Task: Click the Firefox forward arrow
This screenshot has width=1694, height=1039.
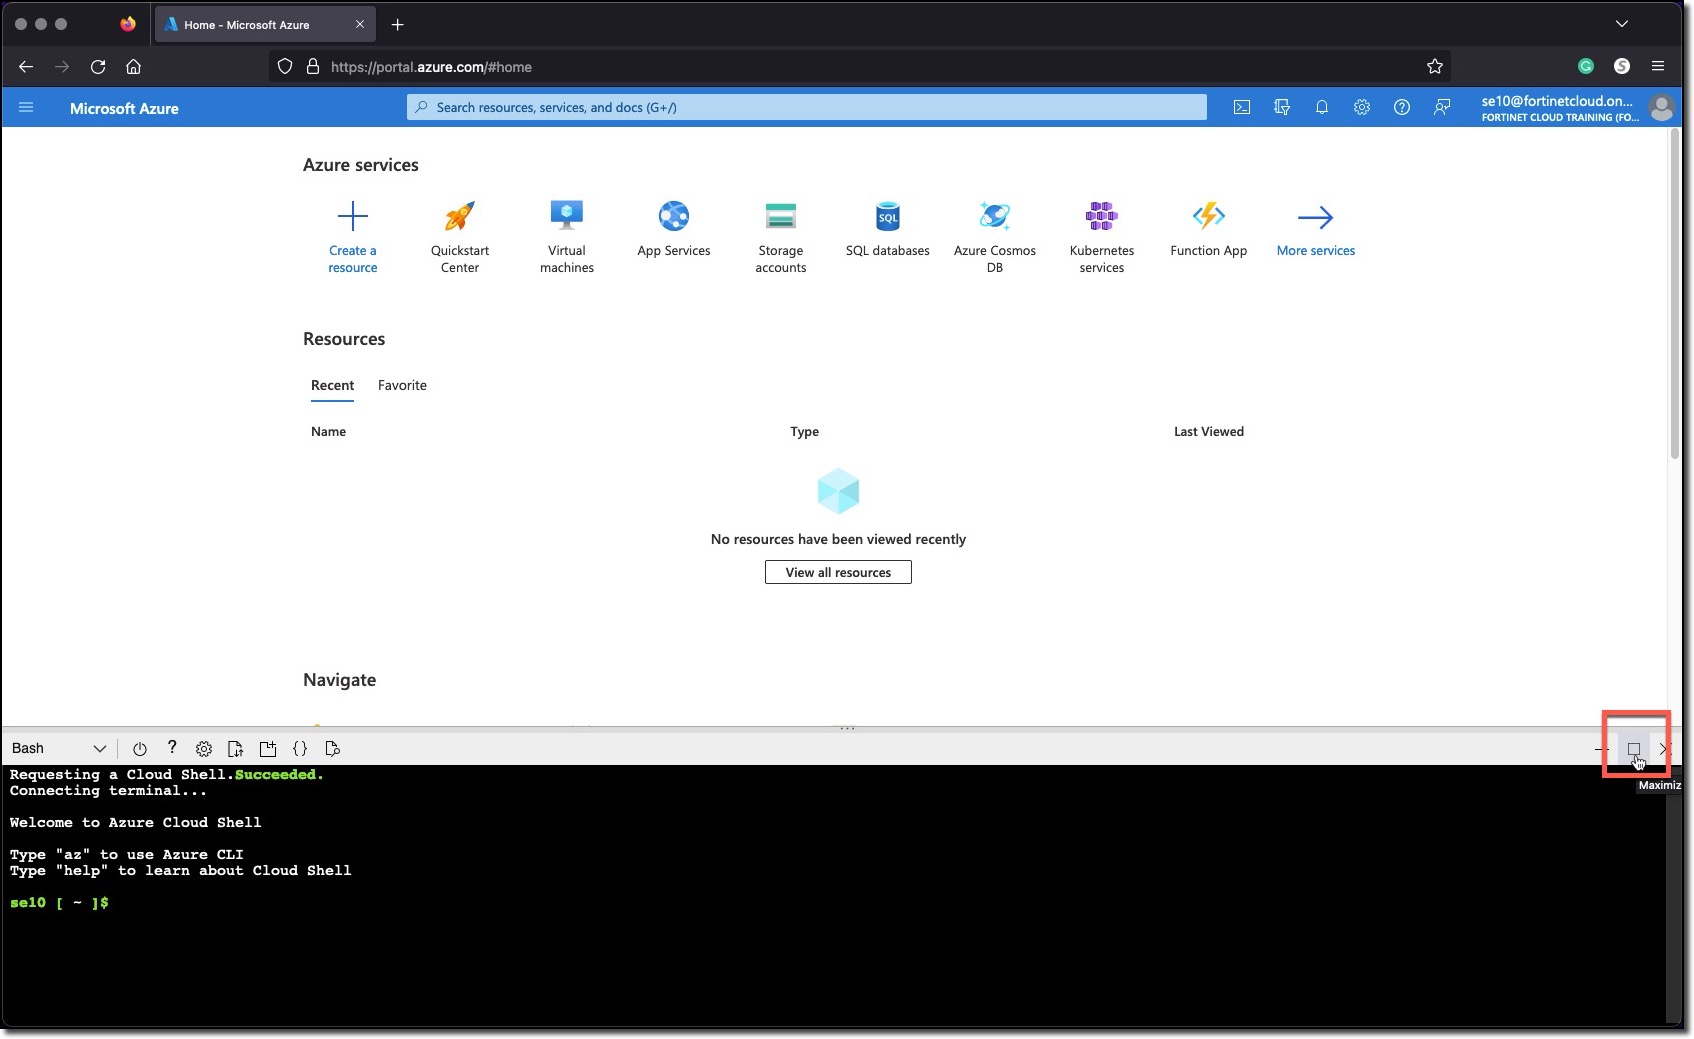Action: coord(62,67)
